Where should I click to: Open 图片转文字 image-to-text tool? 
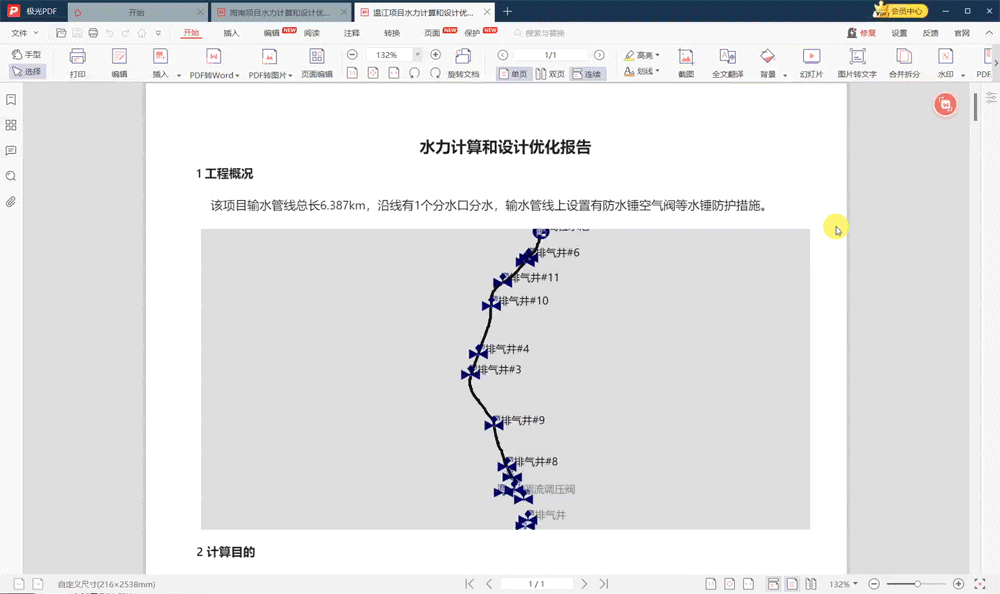[x=856, y=65]
